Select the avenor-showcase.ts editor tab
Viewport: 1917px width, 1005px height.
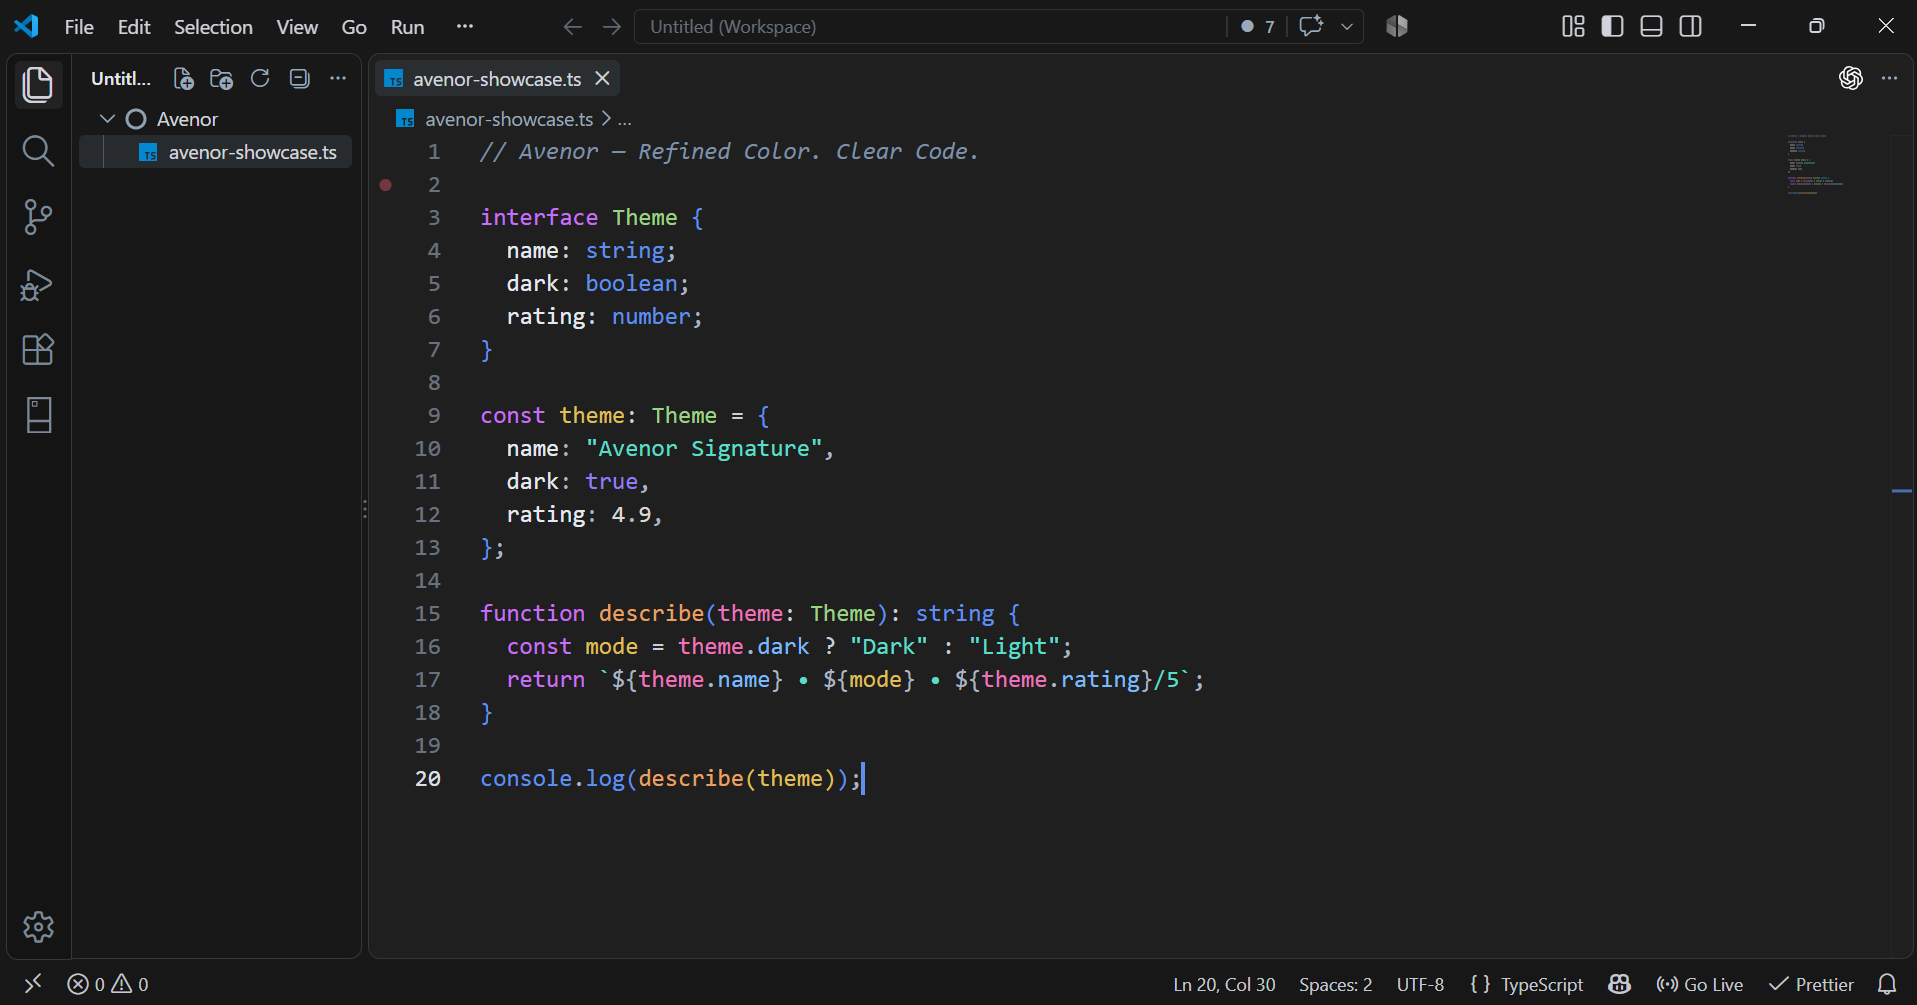497,79
